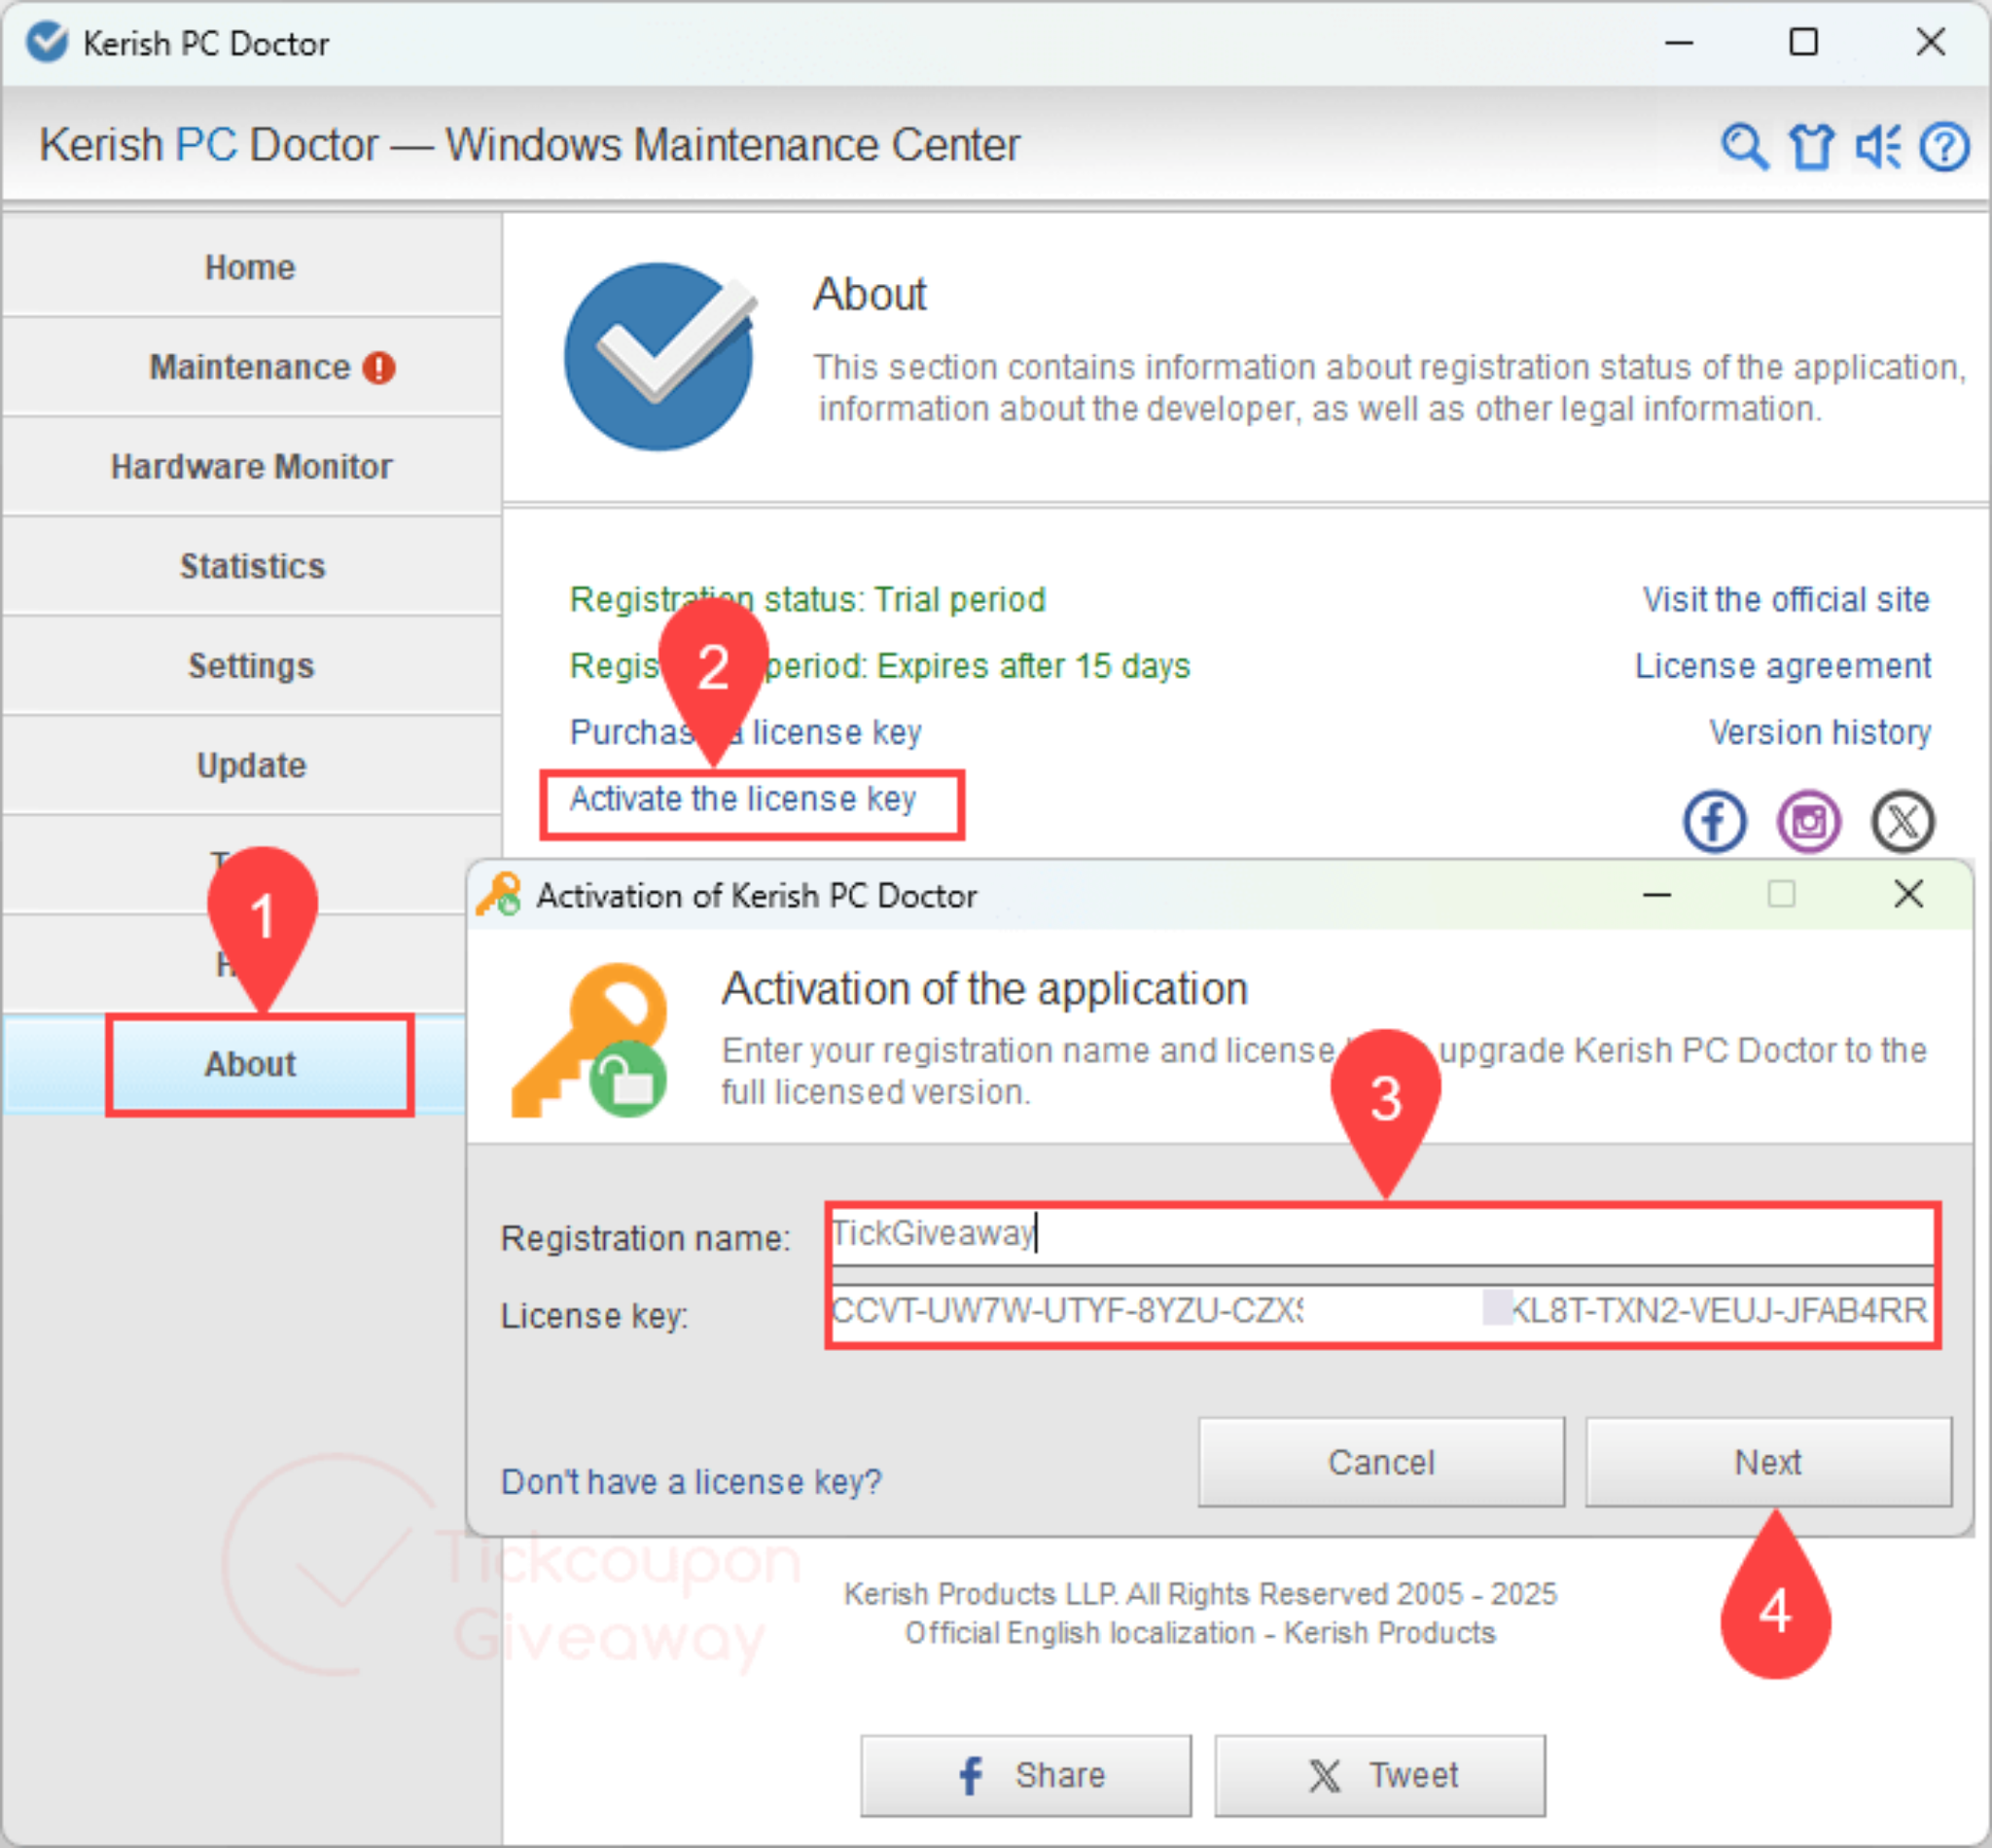Go to the Home section

(x=250, y=268)
